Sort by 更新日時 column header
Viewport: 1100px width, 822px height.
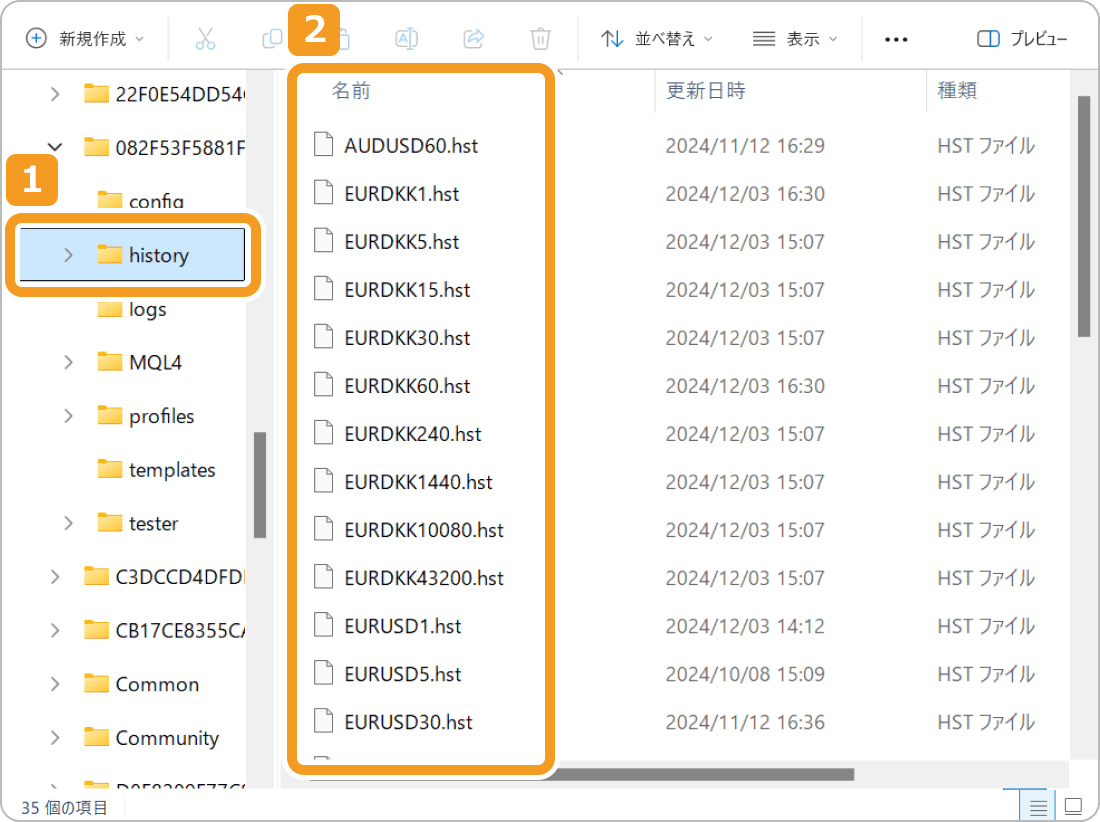[x=706, y=91]
